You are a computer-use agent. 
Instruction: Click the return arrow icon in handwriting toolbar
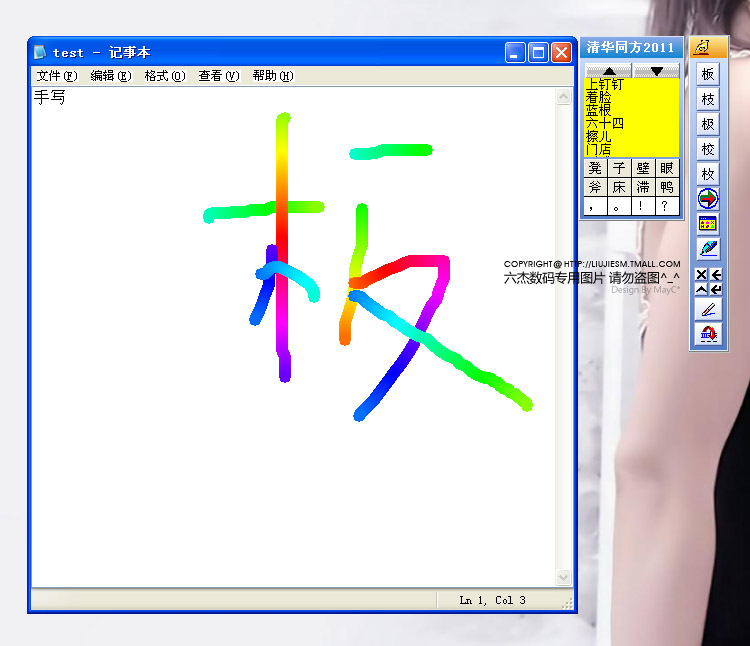pos(716,289)
